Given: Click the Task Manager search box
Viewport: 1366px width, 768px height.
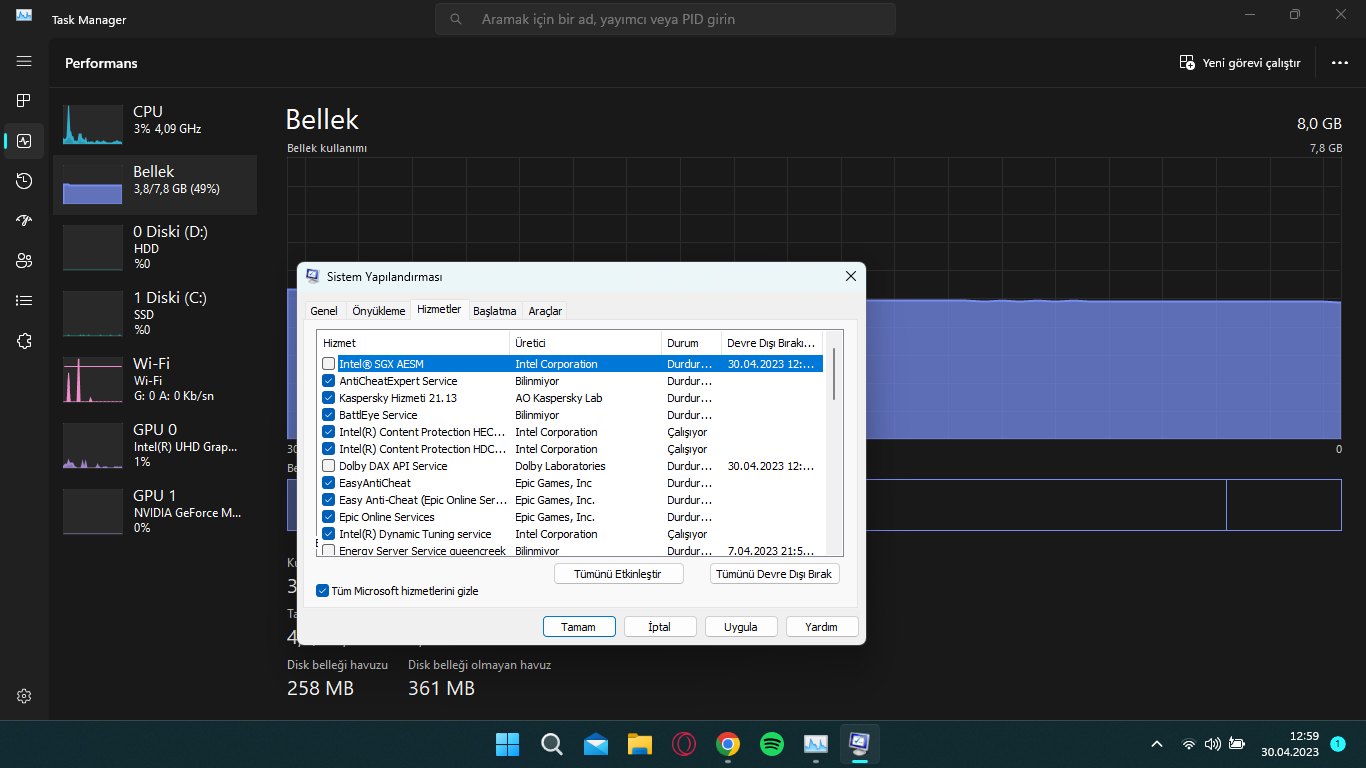Looking at the screenshot, I should 665,19.
